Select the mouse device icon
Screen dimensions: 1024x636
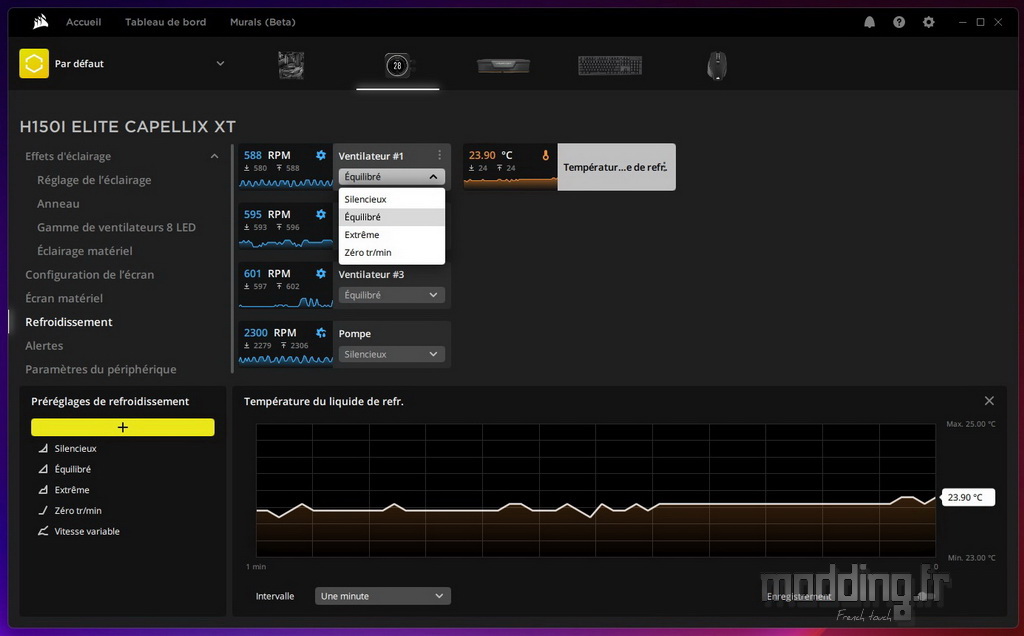click(716, 66)
